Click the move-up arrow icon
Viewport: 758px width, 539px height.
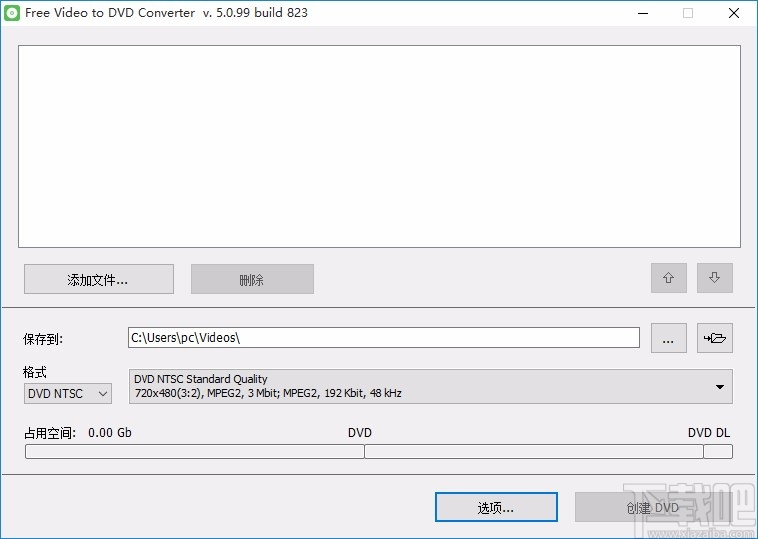click(x=669, y=278)
